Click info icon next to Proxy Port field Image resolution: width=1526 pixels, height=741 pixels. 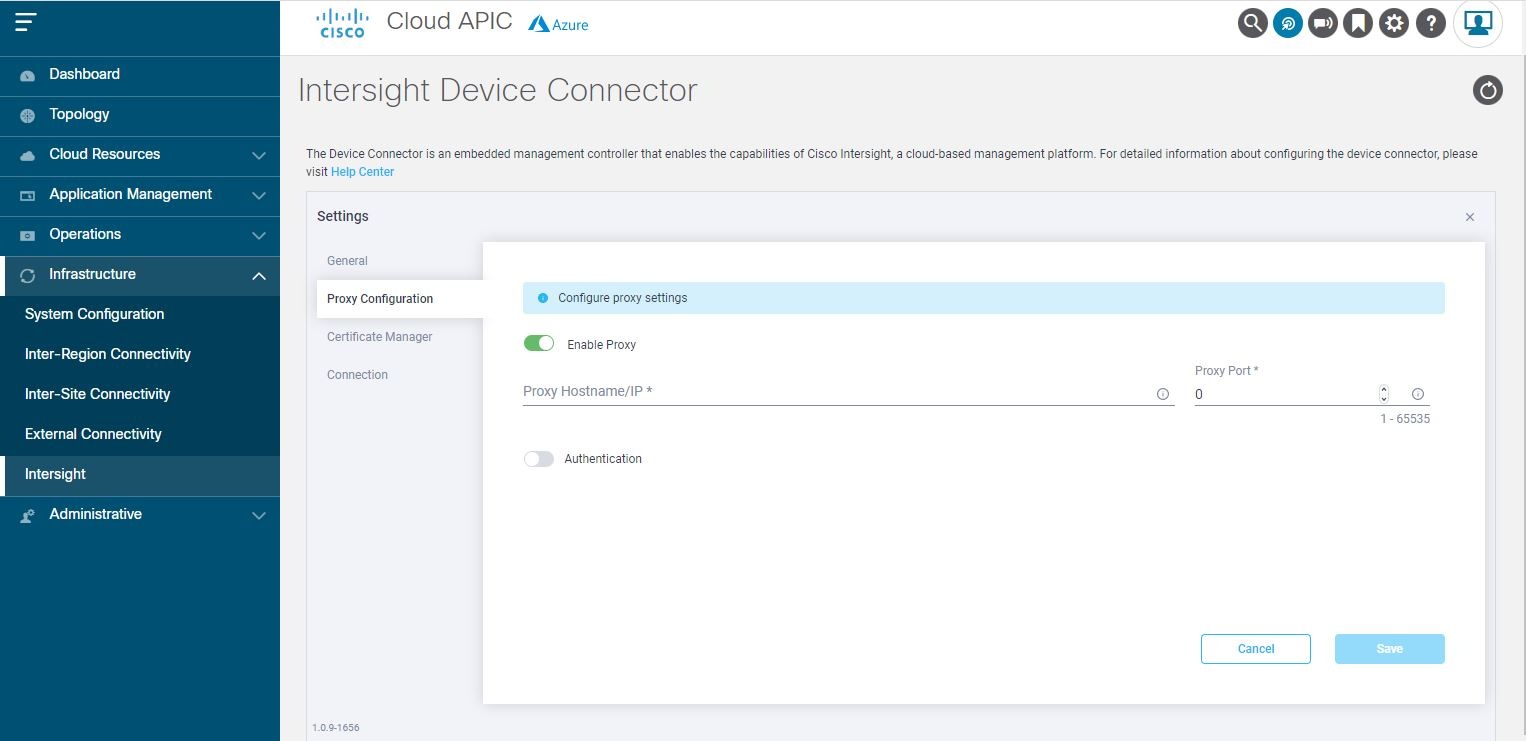click(x=1417, y=394)
